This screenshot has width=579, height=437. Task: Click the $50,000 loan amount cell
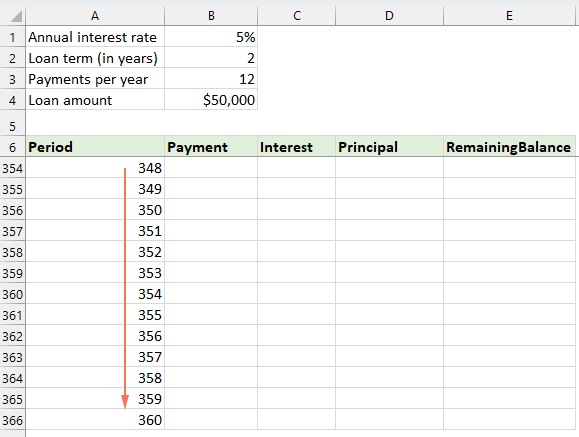pyautogui.click(x=211, y=100)
